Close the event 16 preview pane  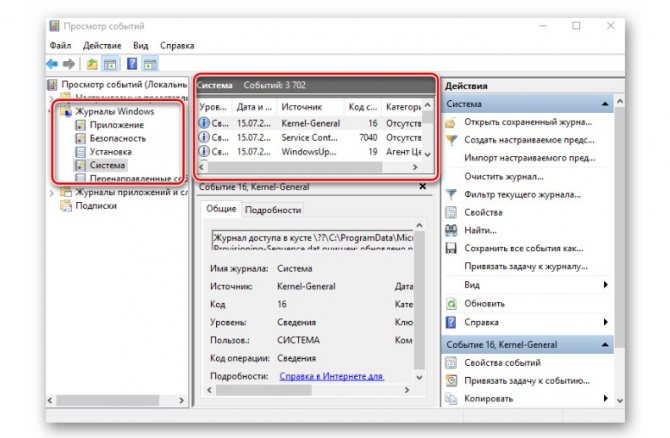pos(423,187)
